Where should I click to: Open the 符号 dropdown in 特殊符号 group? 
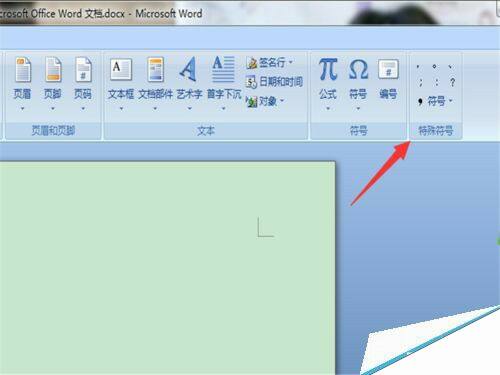click(x=436, y=101)
